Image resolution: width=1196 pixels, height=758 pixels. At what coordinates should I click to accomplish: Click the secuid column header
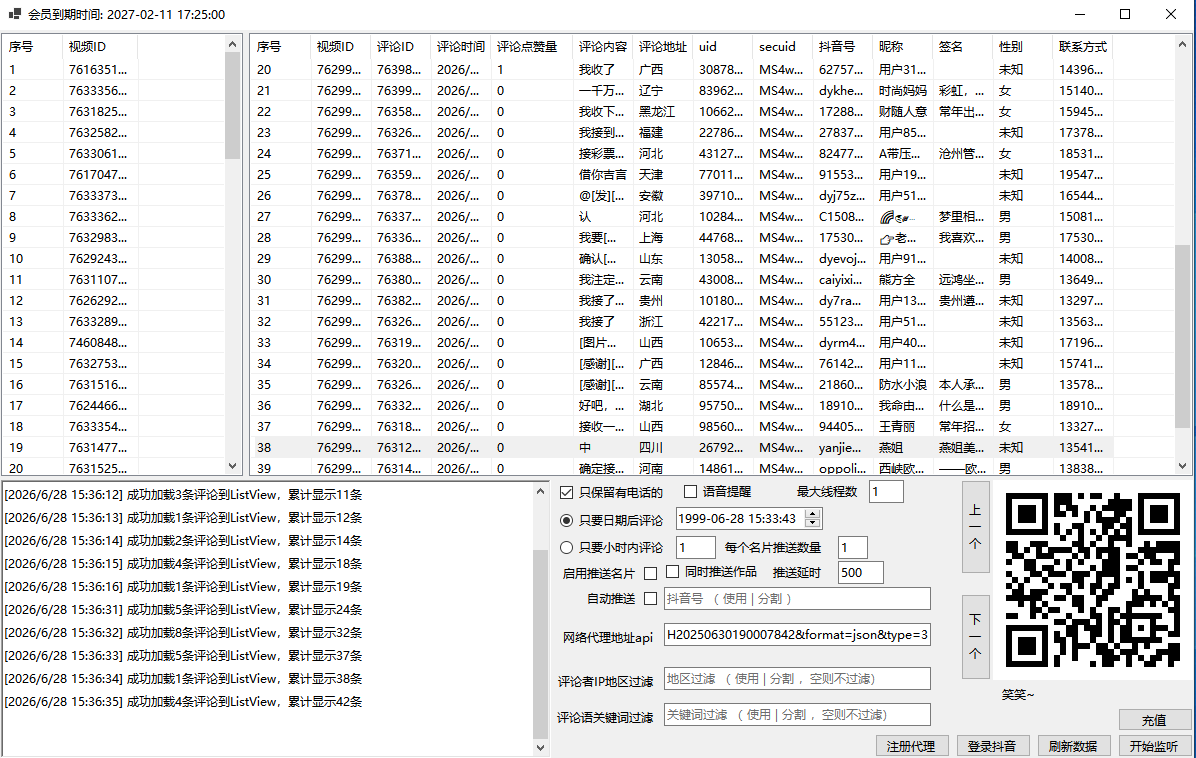pyautogui.click(x=783, y=47)
